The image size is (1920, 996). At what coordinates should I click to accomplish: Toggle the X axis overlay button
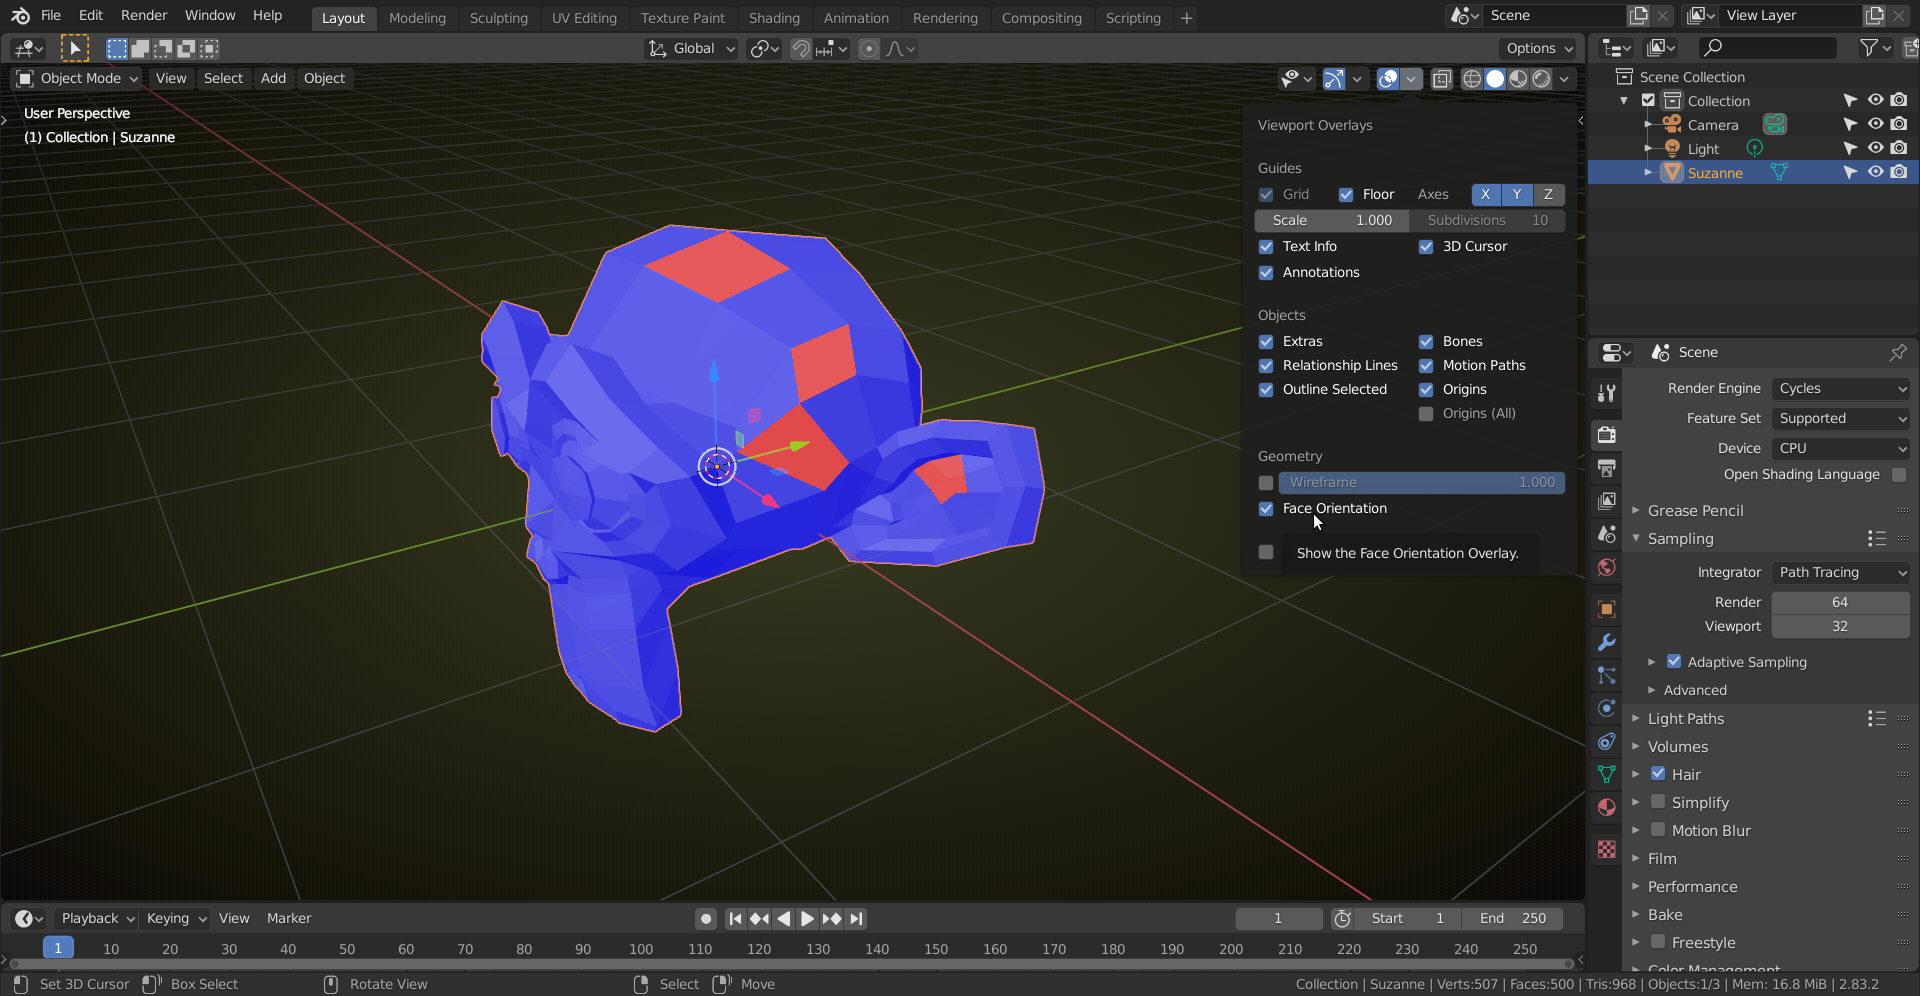coord(1486,195)
